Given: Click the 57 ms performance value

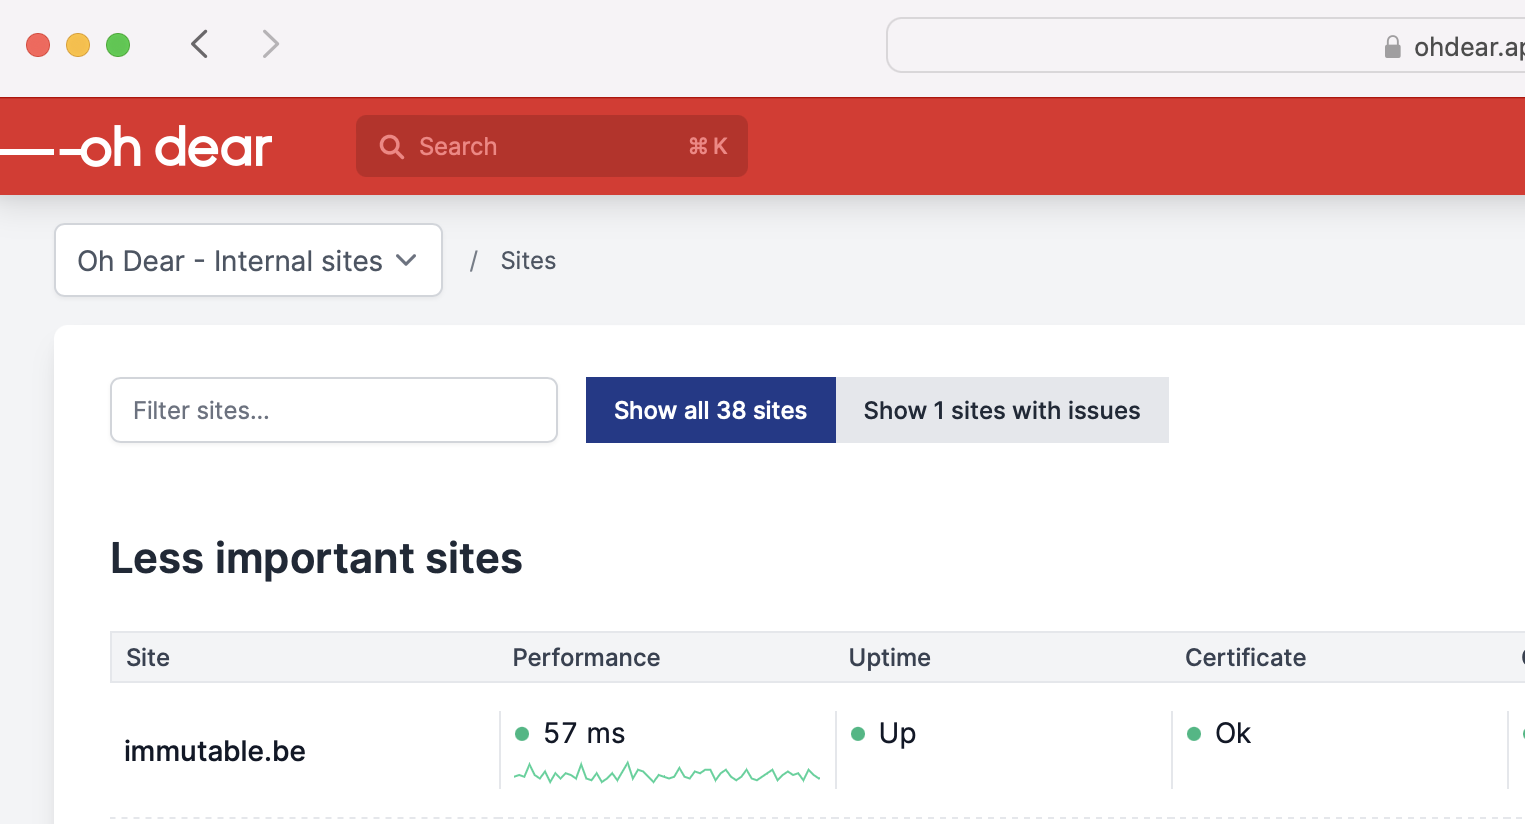Looking at the screenshot, I should [584, 733].
